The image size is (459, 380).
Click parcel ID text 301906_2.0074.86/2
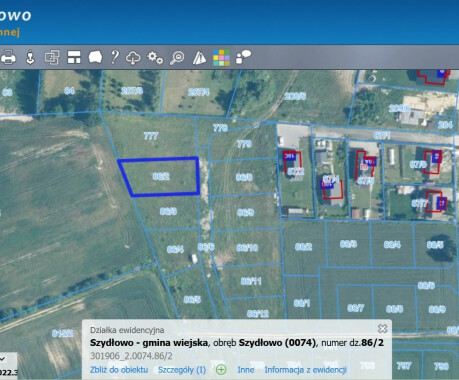click(131, 356)
